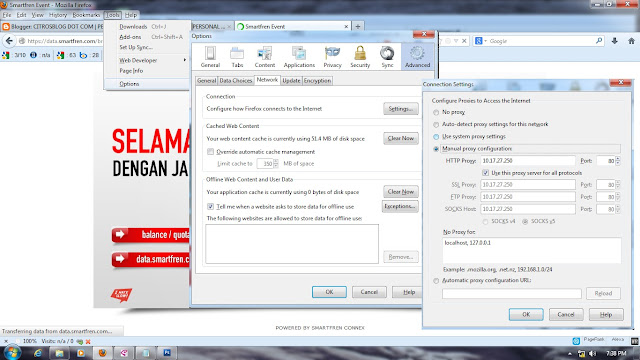Switch to the General sub-tab in Advanced
Image resolution: width=640 pixels, height=360 pixels.
[x=207, y=81]
